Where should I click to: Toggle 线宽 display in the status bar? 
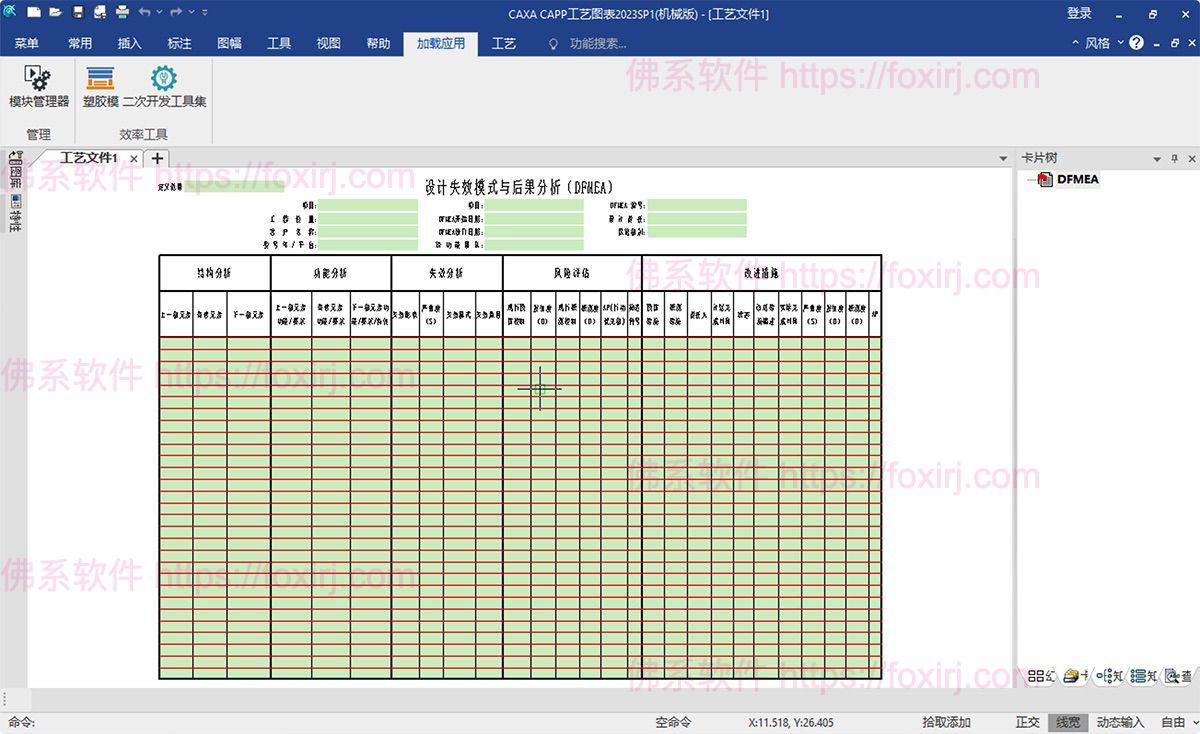point(1066,722)
